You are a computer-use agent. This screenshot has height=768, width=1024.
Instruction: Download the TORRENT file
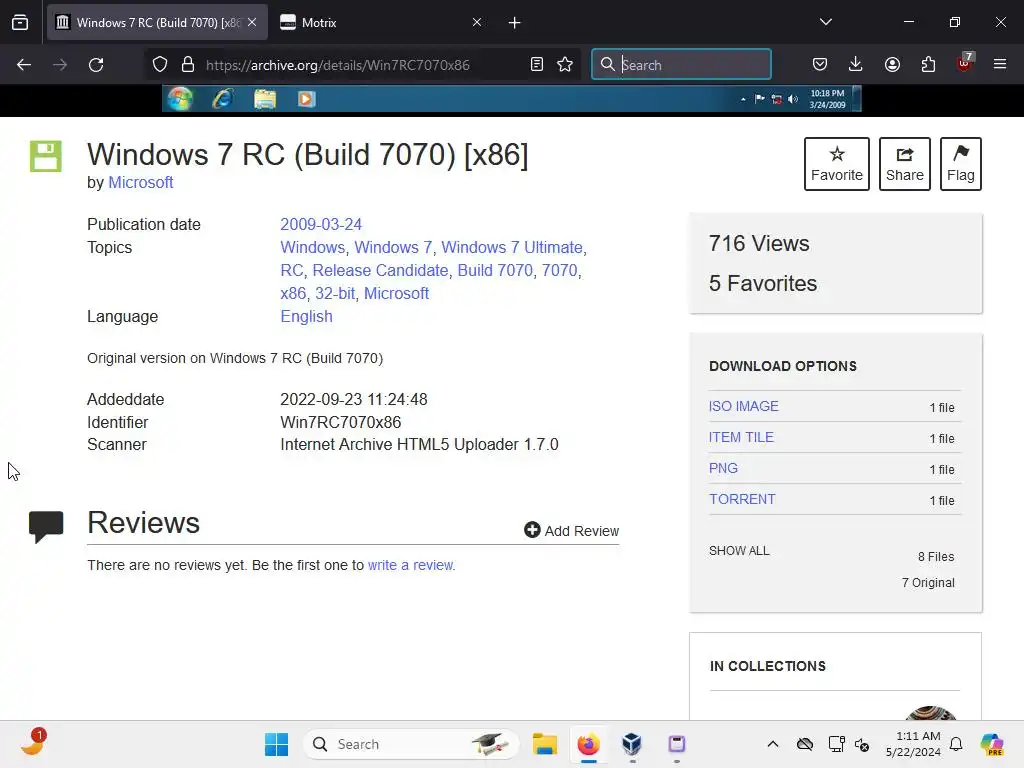coord(742,499)
